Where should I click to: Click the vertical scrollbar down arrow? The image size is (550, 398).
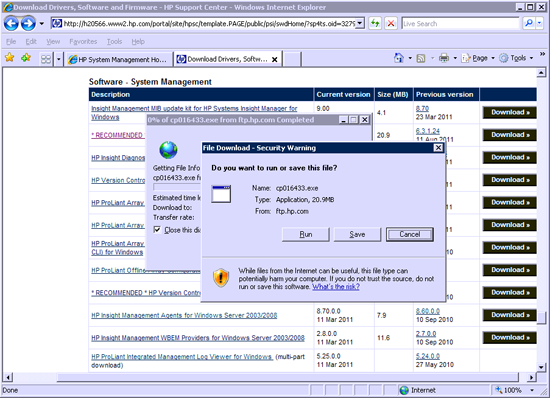541,367
